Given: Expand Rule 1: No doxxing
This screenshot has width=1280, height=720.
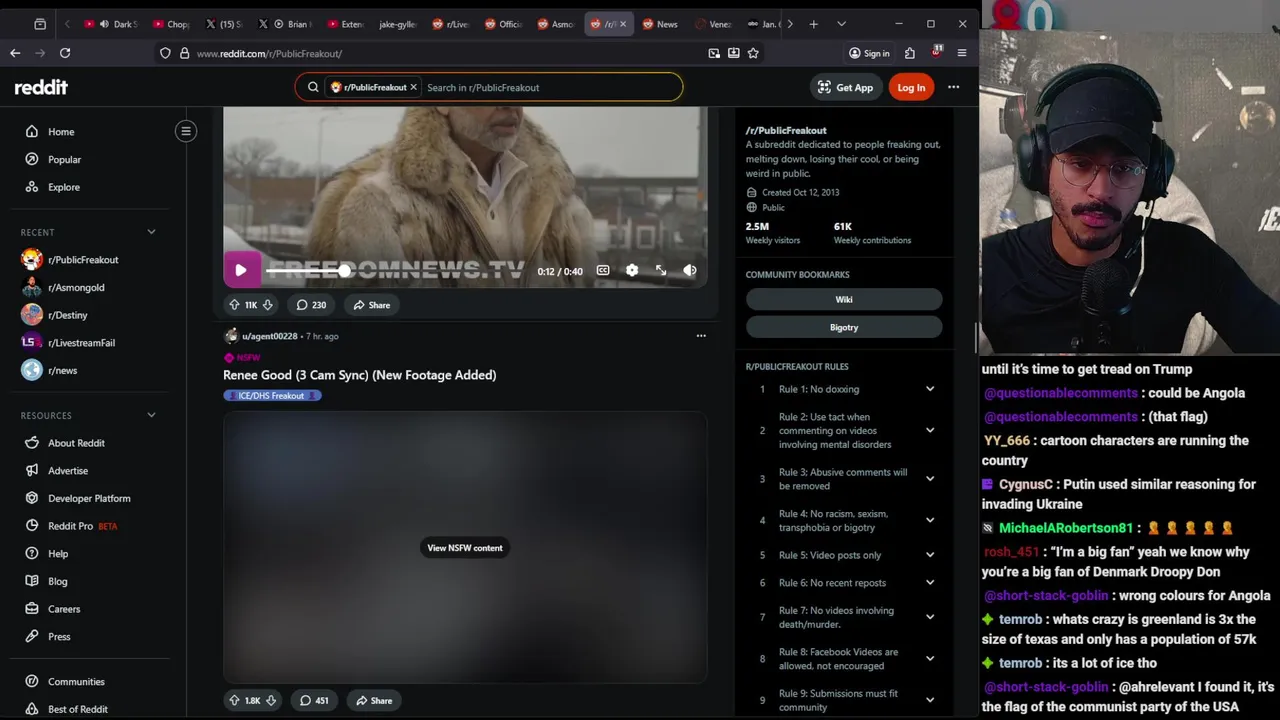Looking at the screenshot, I should tap(930, 389).
